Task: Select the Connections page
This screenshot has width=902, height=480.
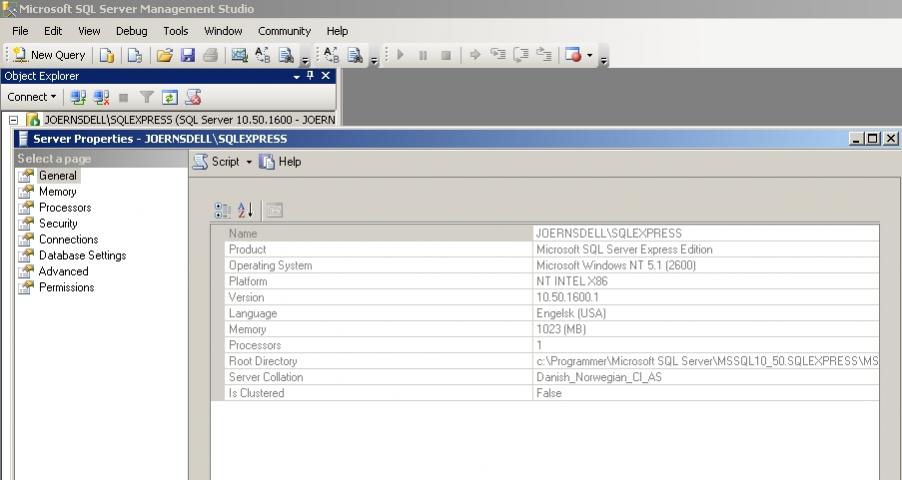Action: [x=68, y=239]
